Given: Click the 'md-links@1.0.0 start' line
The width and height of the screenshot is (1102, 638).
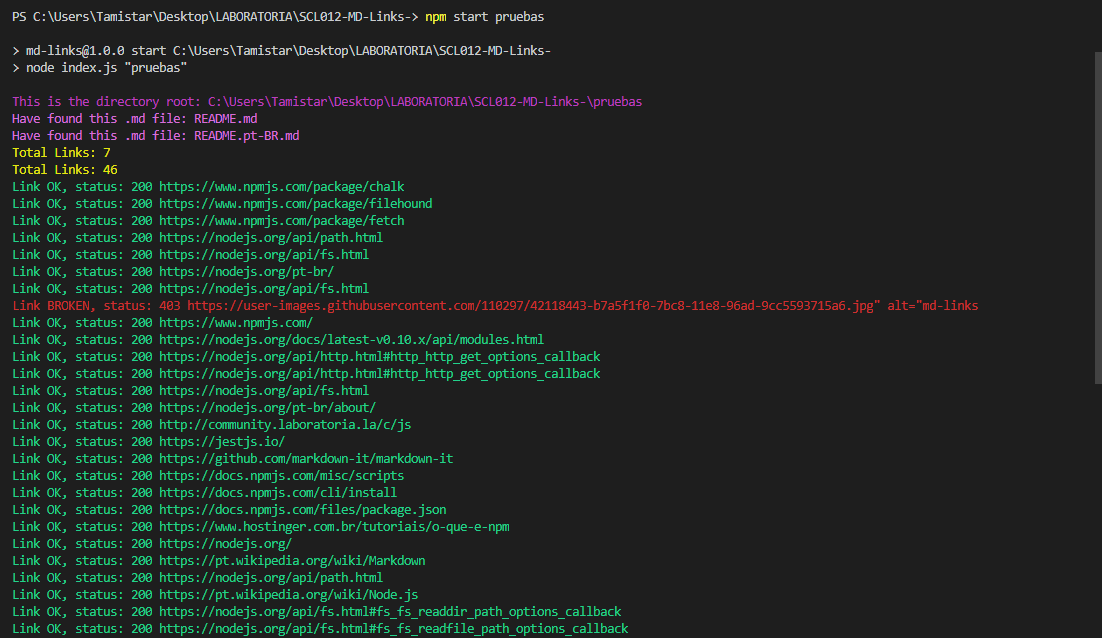Looking at the screenshot, I should [281, 51].
